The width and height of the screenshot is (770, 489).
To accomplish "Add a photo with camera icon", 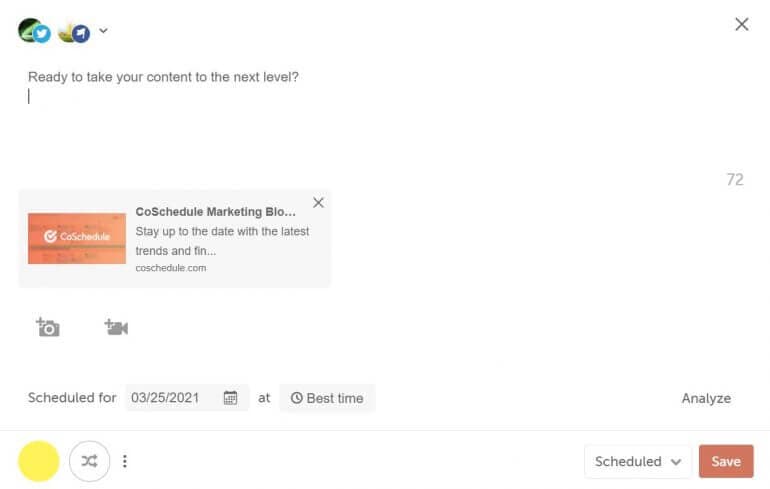I will 48,327.
